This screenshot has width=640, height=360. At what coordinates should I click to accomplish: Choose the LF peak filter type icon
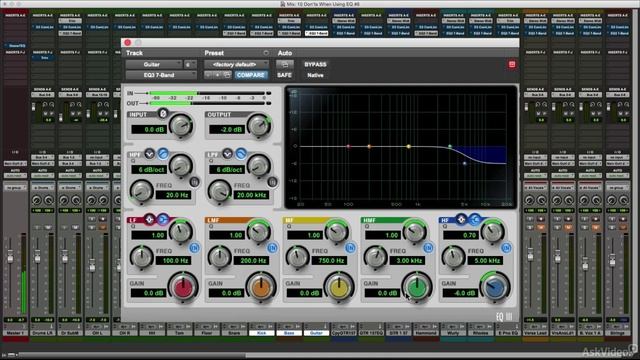tap(149, 220)
